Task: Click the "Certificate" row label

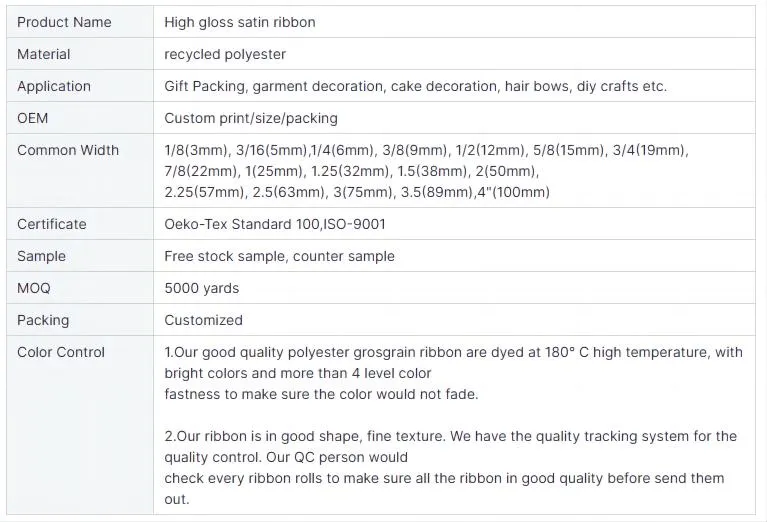Action: 52,224
